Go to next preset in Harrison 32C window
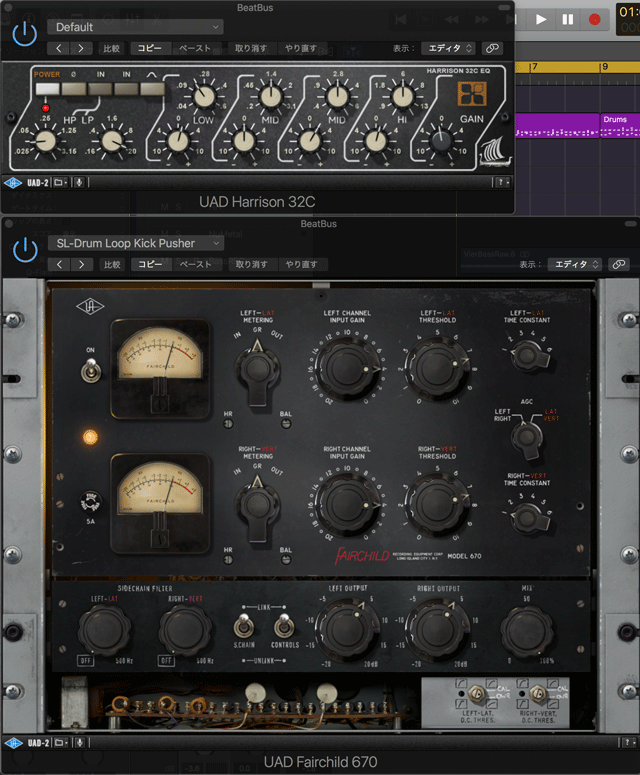The image size is (640, 775). (81, 48)
